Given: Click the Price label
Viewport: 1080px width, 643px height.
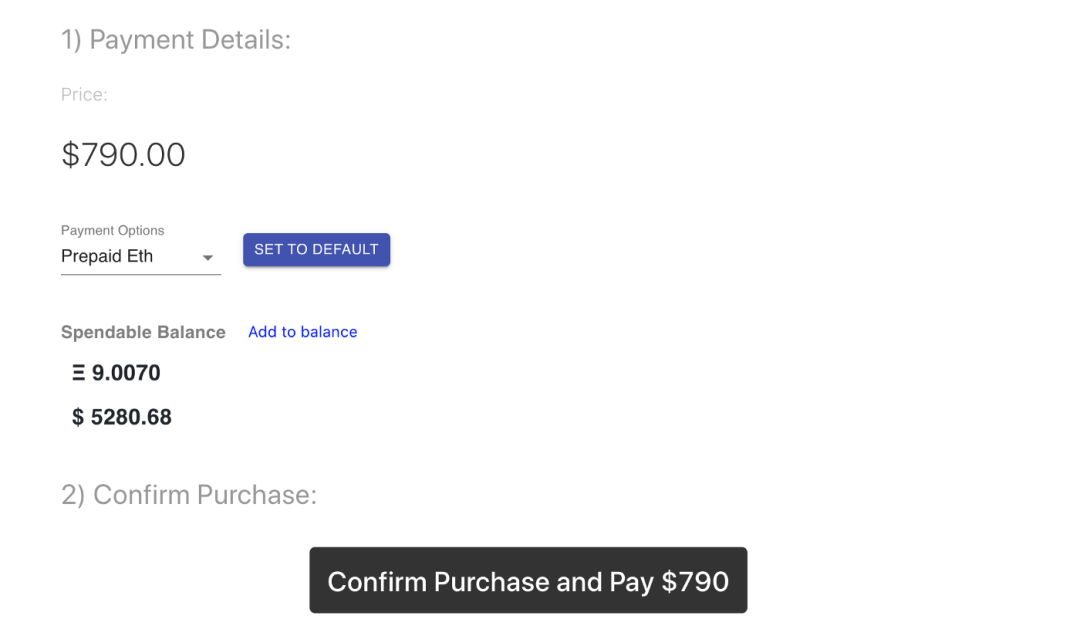Looking at the screenshot, I should point(84,95).
